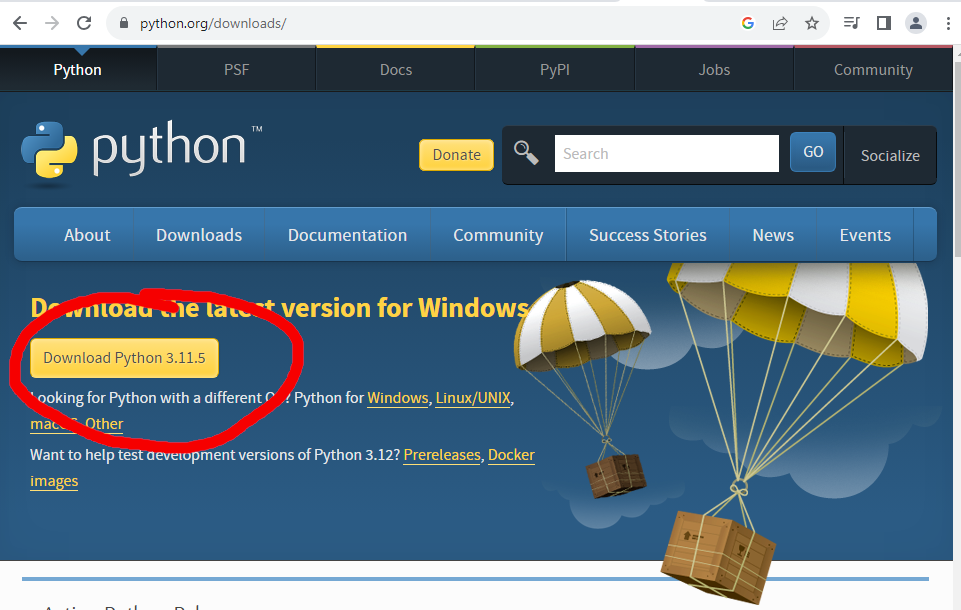Switch to the Docs top tab
Image resolution: width=961 pixels, height=610 pixels.
pos(396,70)
